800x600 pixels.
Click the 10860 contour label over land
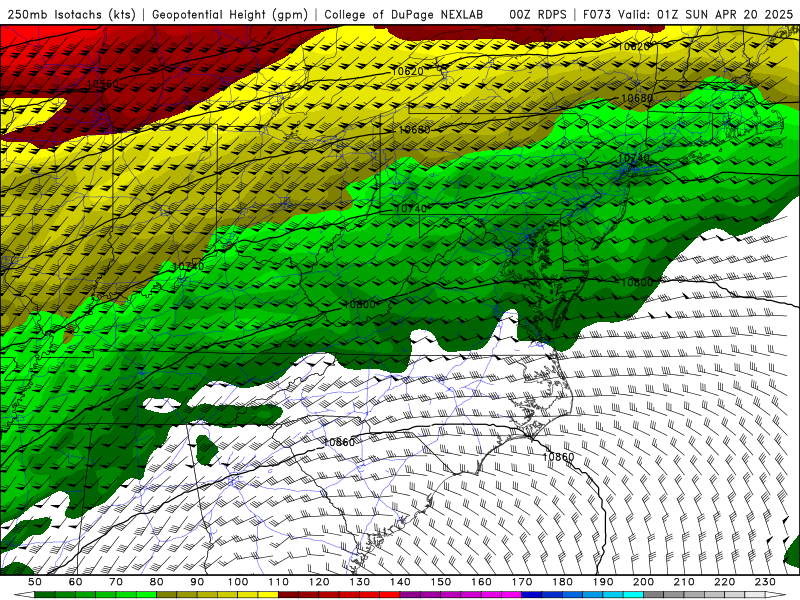click(339, 442)
